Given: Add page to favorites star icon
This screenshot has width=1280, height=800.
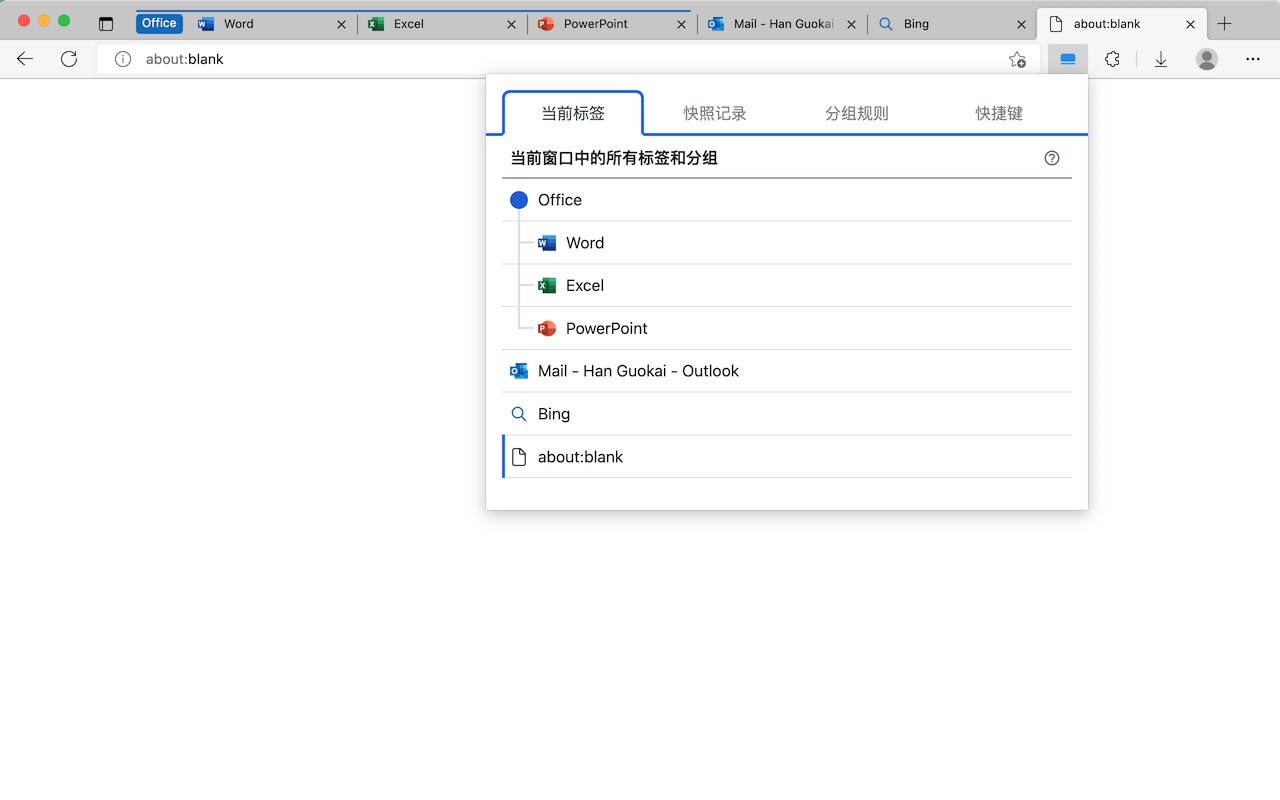Looking at the screenshot, I should tap(1017, 59).
